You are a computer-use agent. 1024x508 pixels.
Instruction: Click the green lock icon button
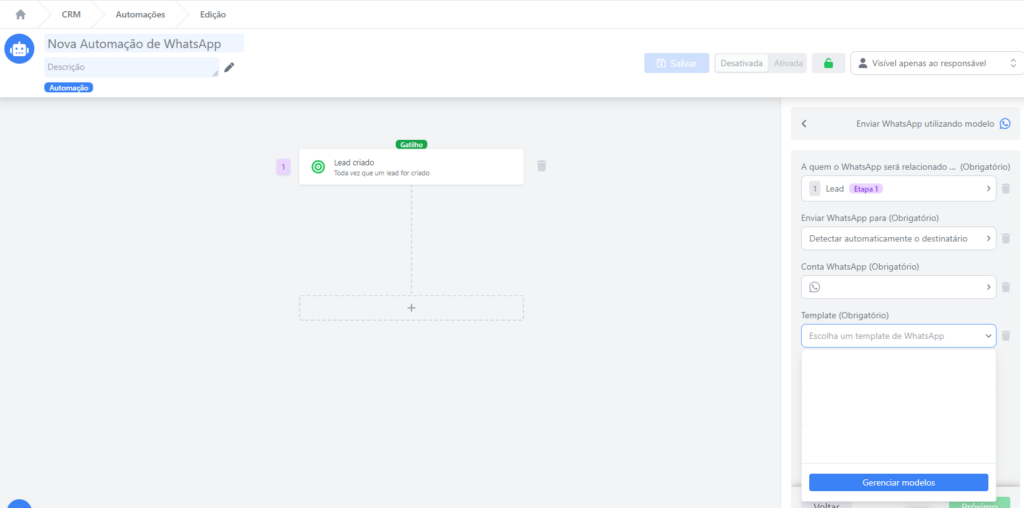tap(828, 63)
